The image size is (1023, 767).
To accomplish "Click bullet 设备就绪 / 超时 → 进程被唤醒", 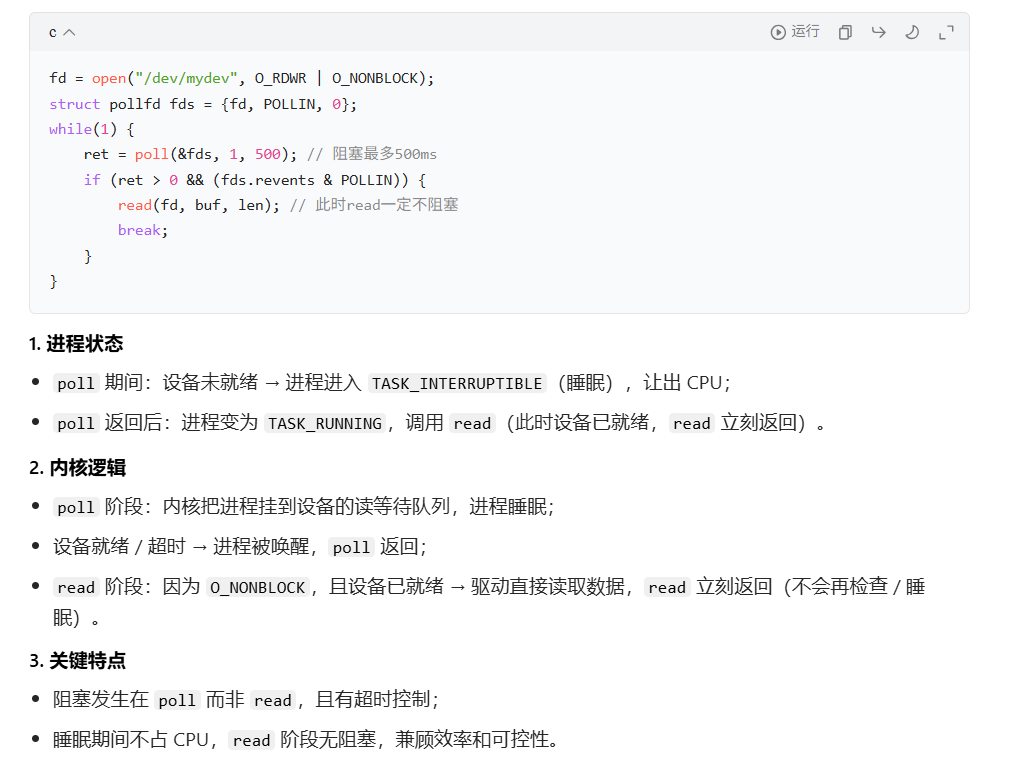I will click(239, 547).
